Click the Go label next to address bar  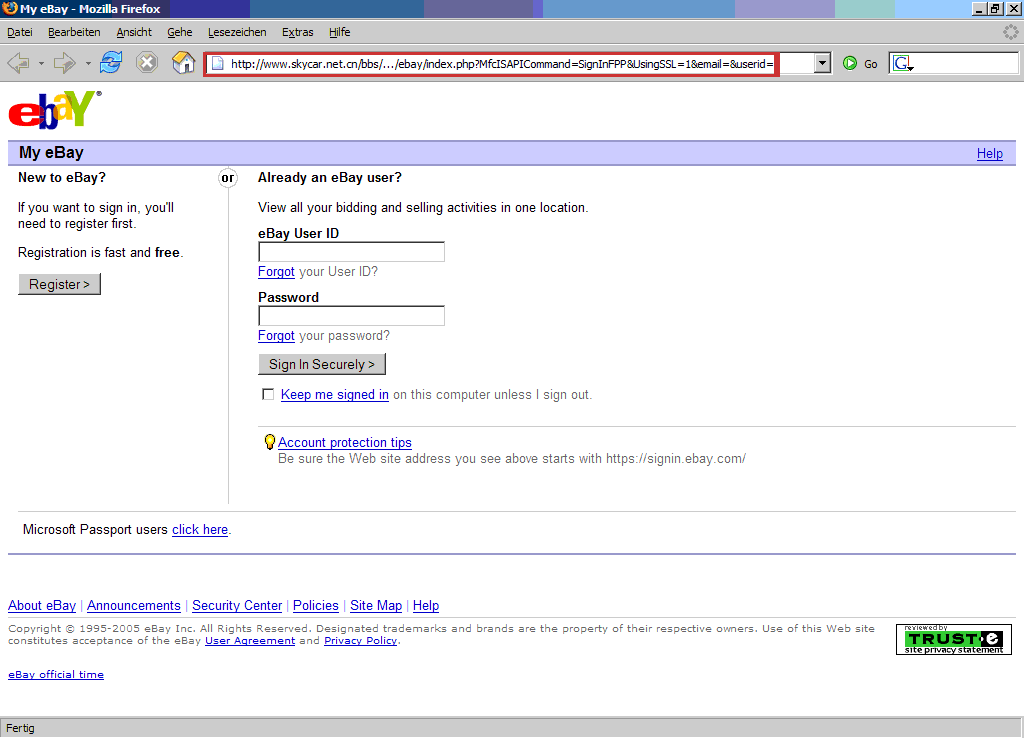871,64
